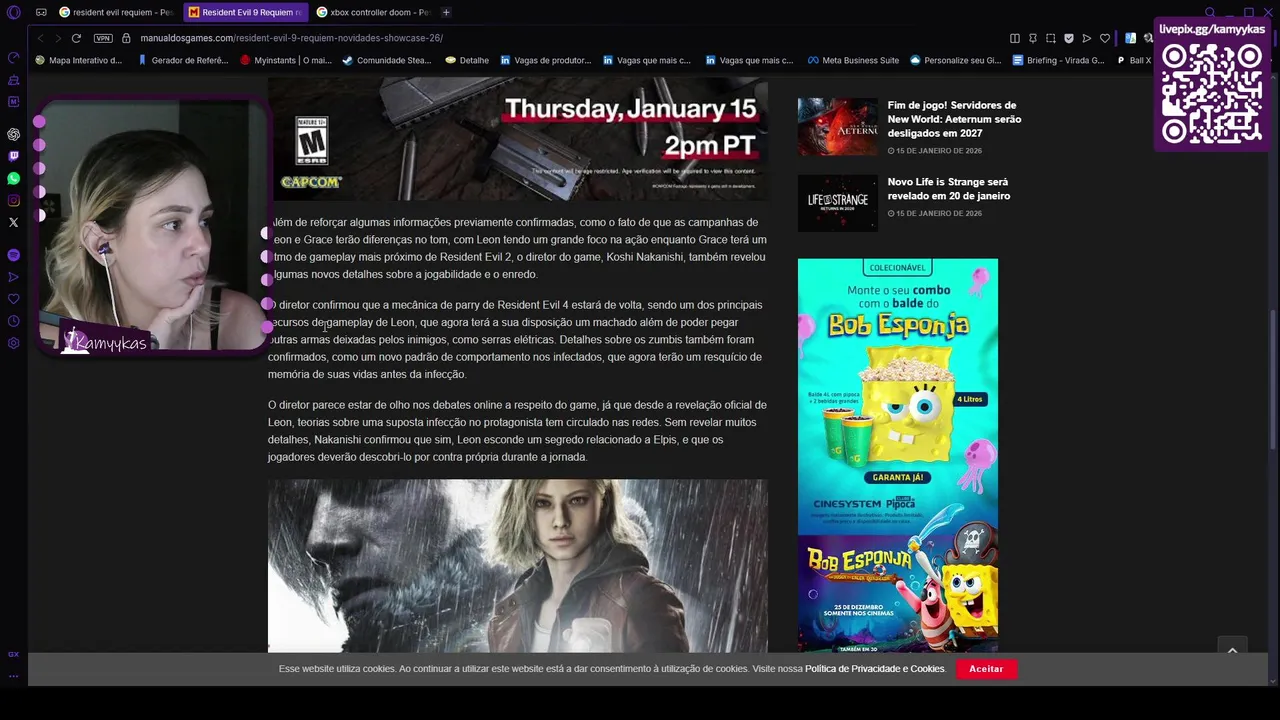Open 'Política de Privacidade e Cookies' link
1280x720 pixels.
coord(875,669)
